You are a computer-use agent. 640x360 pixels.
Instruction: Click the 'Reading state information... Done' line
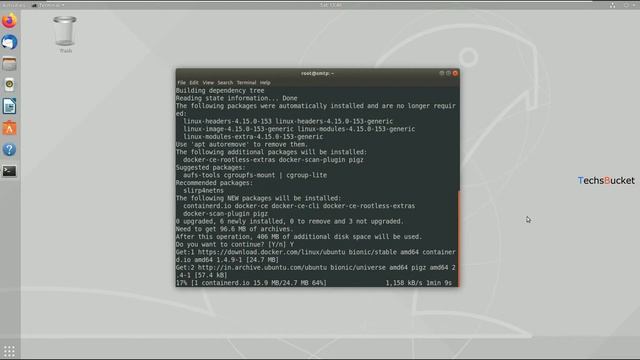(237, 98)
